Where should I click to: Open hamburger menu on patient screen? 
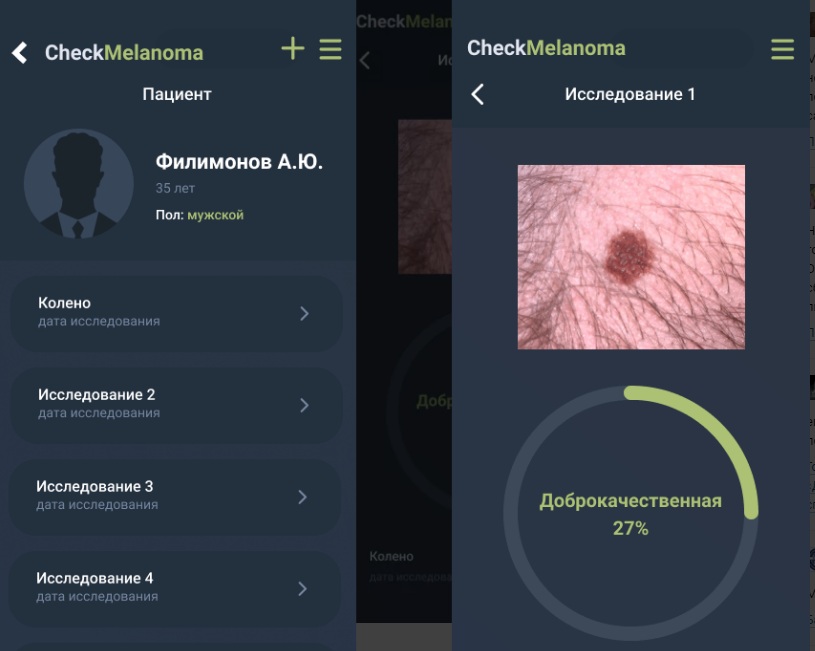coord(330,49)
